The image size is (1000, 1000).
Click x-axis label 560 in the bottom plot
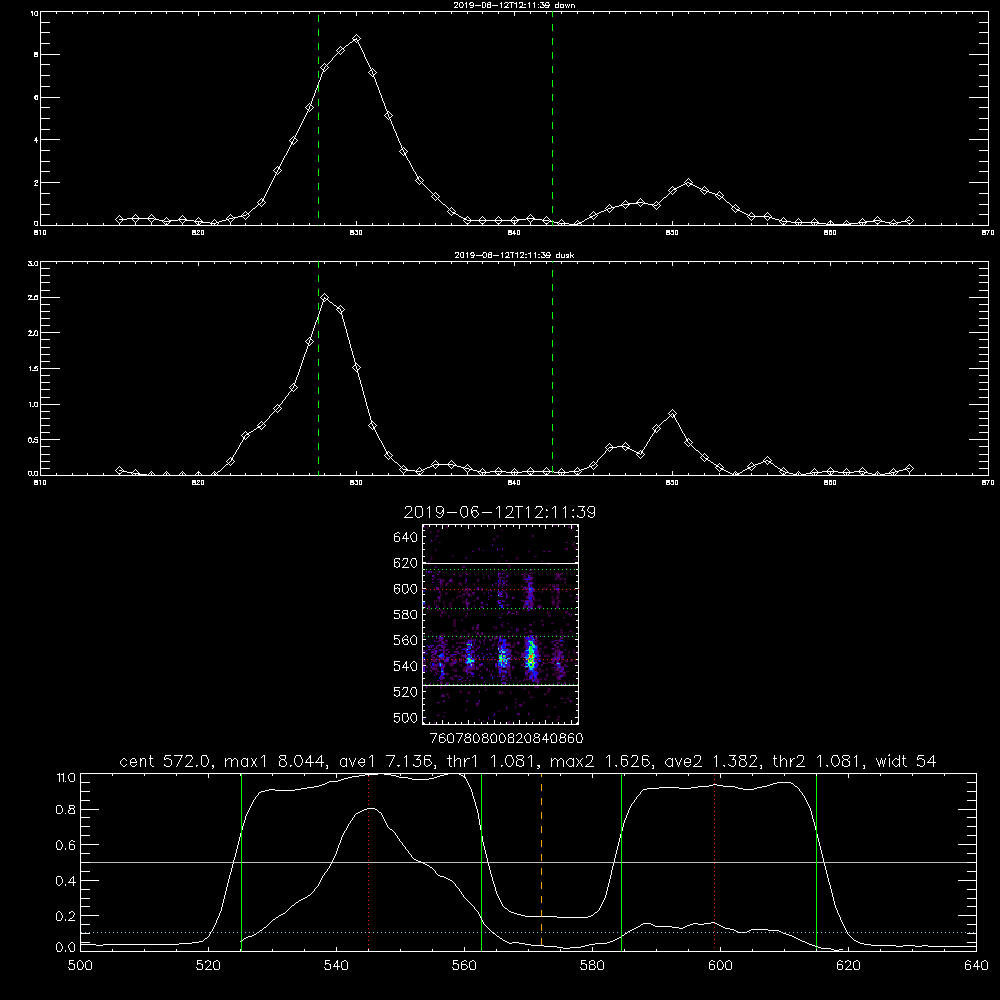tap(464, 966)
